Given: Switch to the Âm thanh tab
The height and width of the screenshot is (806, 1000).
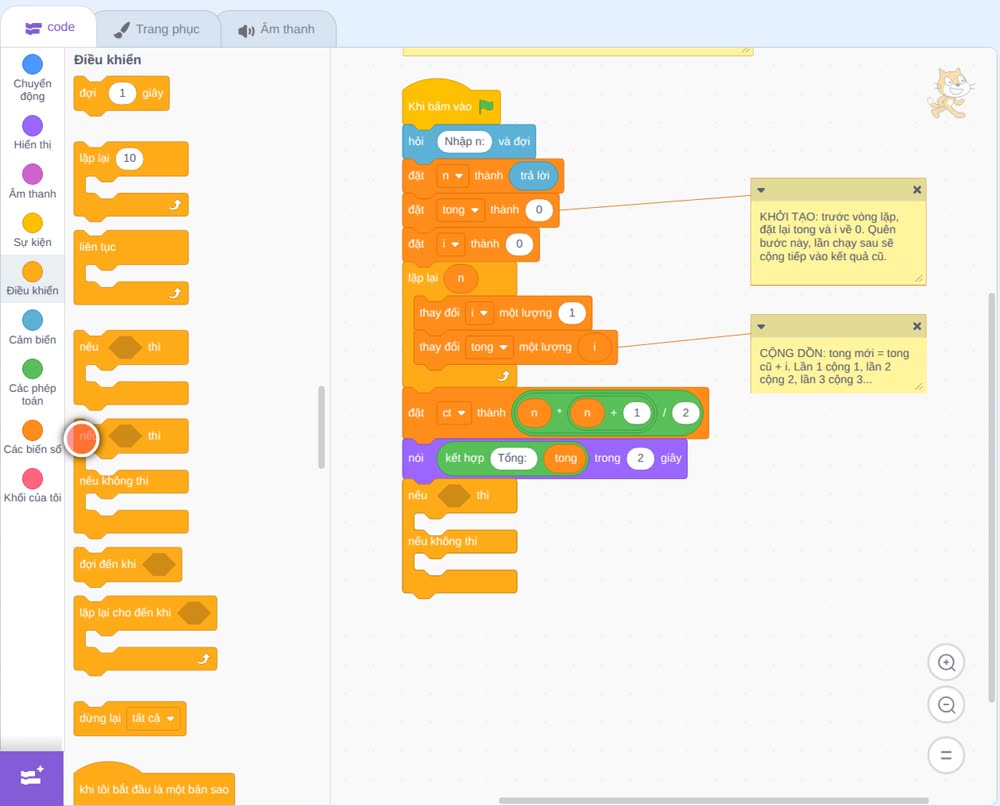Looking at the screenshot, I should tap(277, 29).
